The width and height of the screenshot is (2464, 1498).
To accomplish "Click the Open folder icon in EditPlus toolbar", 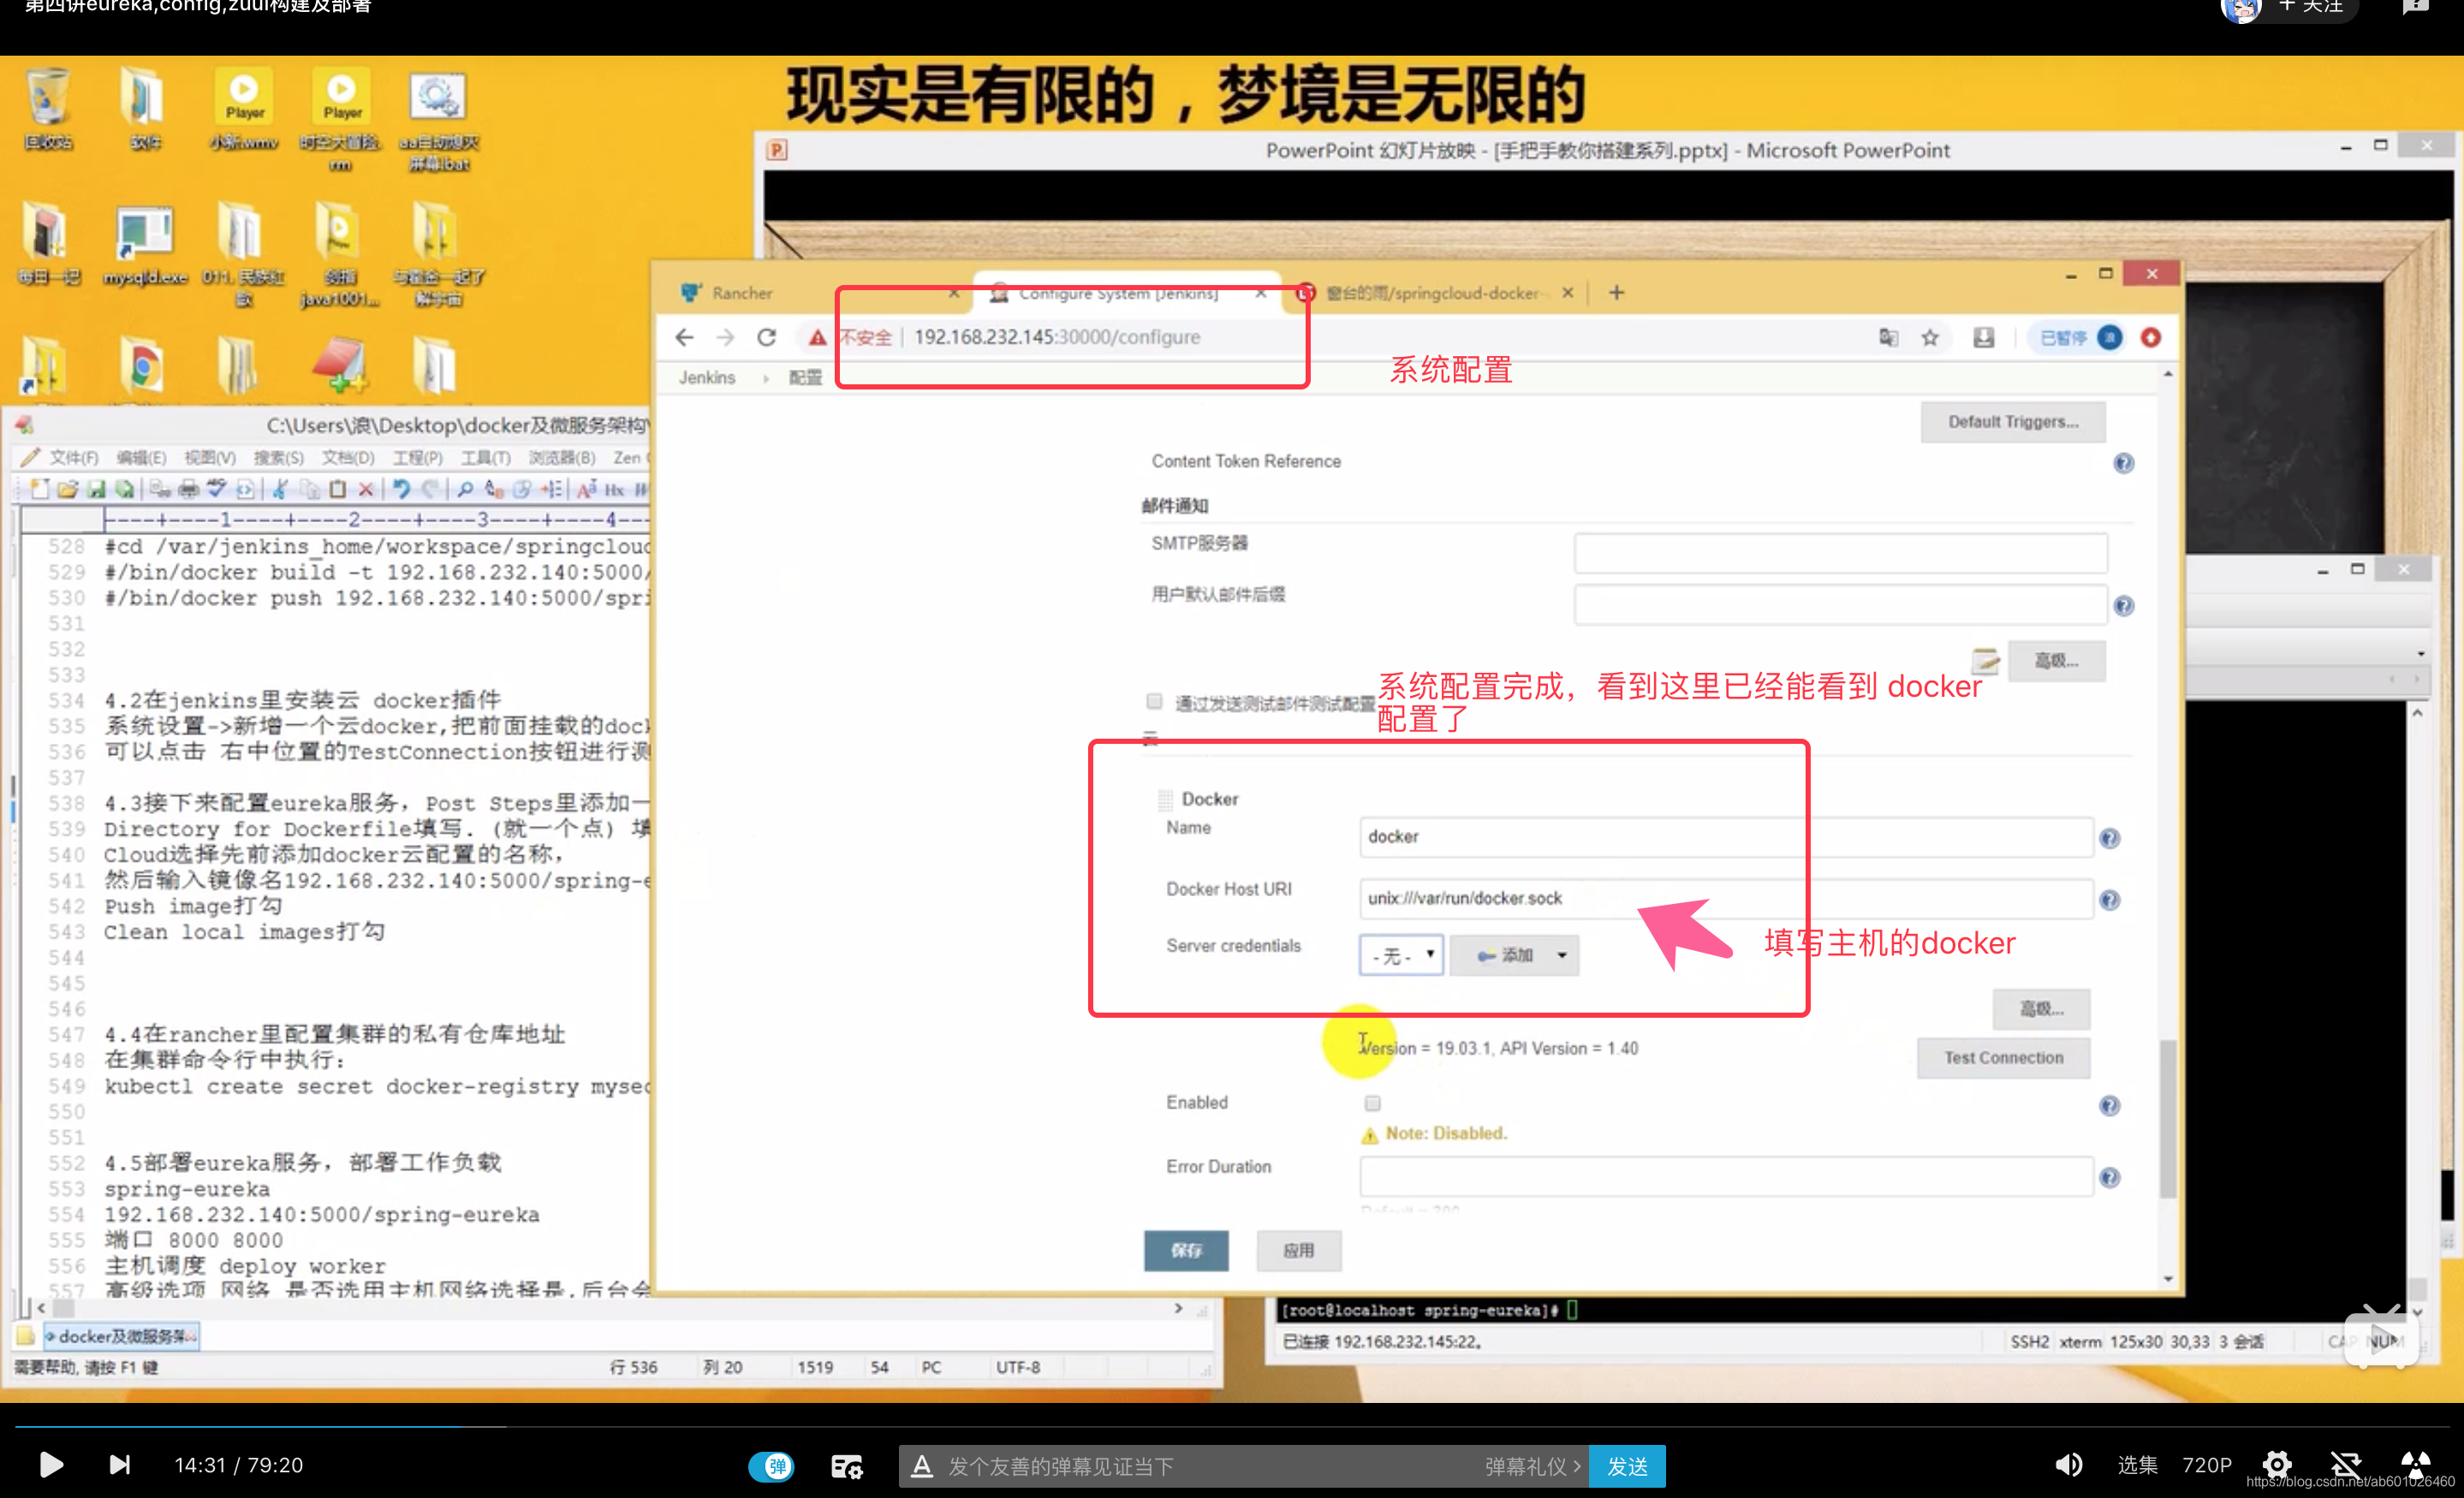I will 67,489.
